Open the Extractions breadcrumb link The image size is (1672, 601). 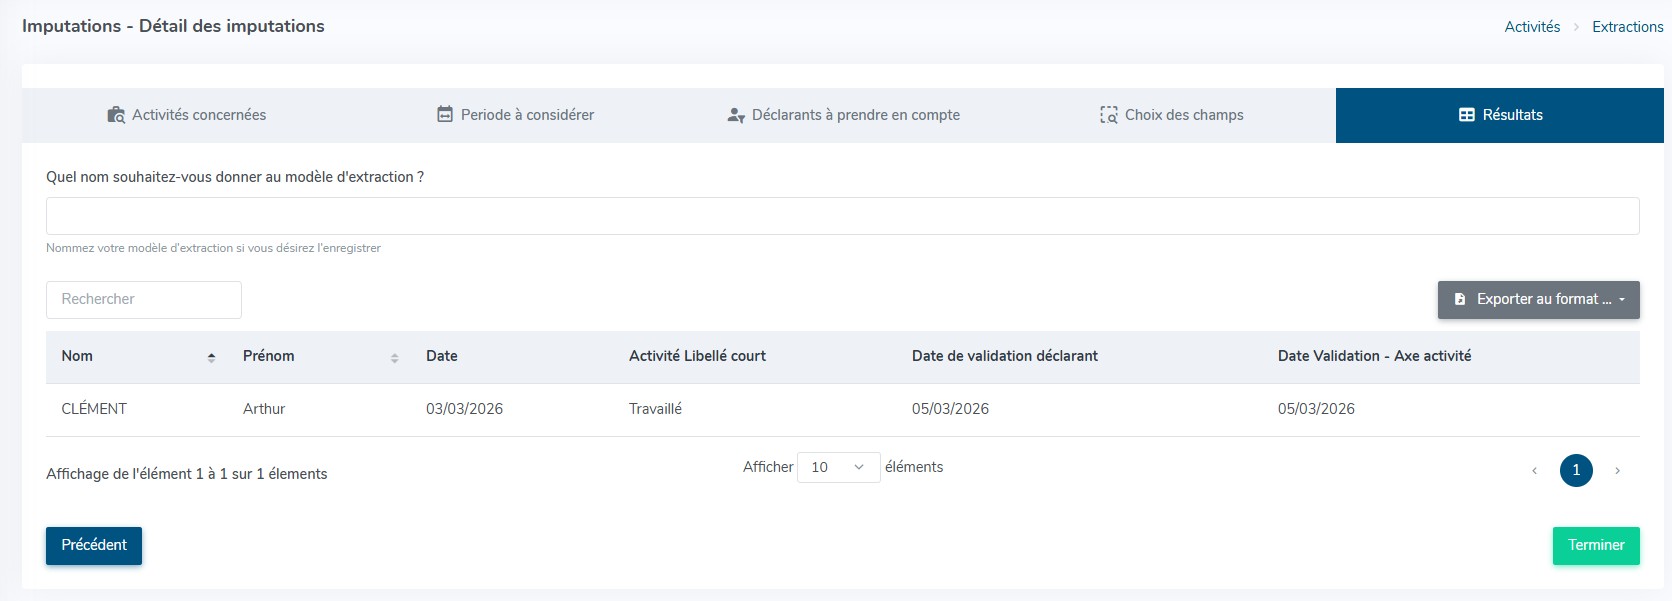[x=1627, y=27]
